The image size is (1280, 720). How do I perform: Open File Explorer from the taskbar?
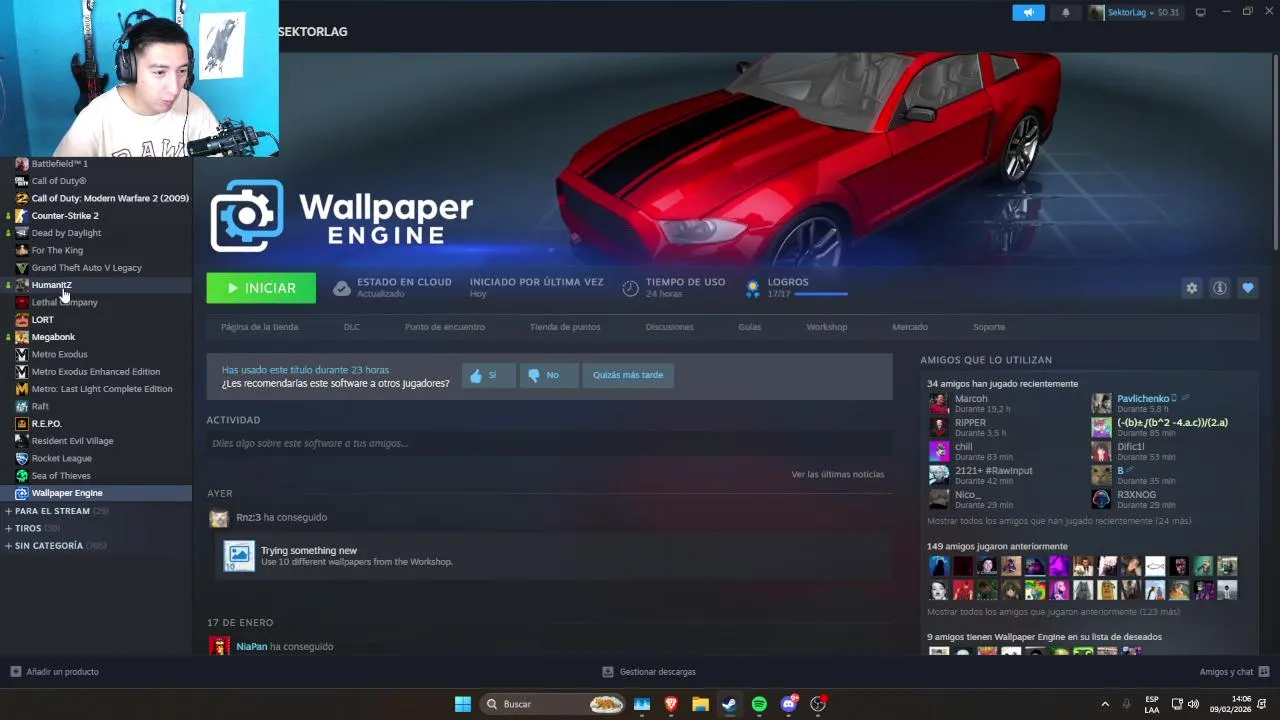click(700, 704)
